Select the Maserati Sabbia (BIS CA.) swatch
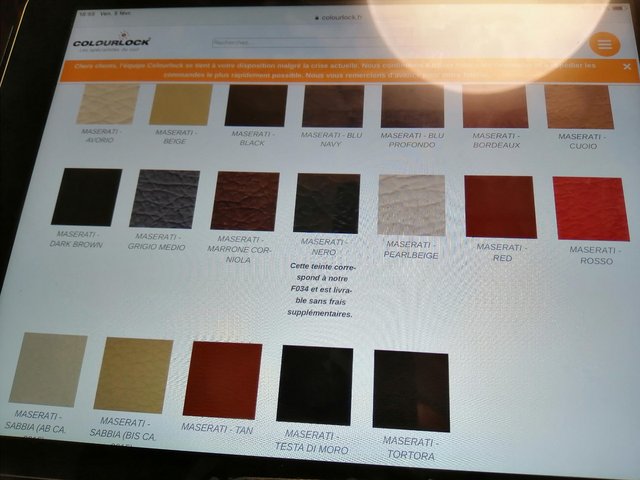Image resolution: width=640 pixels, height=480 pixels. (x=133, y=376)
